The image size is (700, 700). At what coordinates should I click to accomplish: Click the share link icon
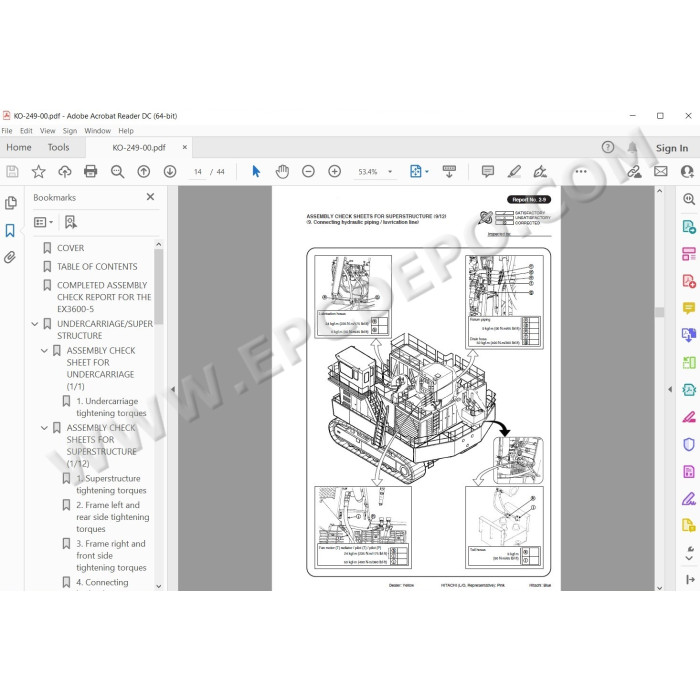pyautogui.click(x=634, y=171)
